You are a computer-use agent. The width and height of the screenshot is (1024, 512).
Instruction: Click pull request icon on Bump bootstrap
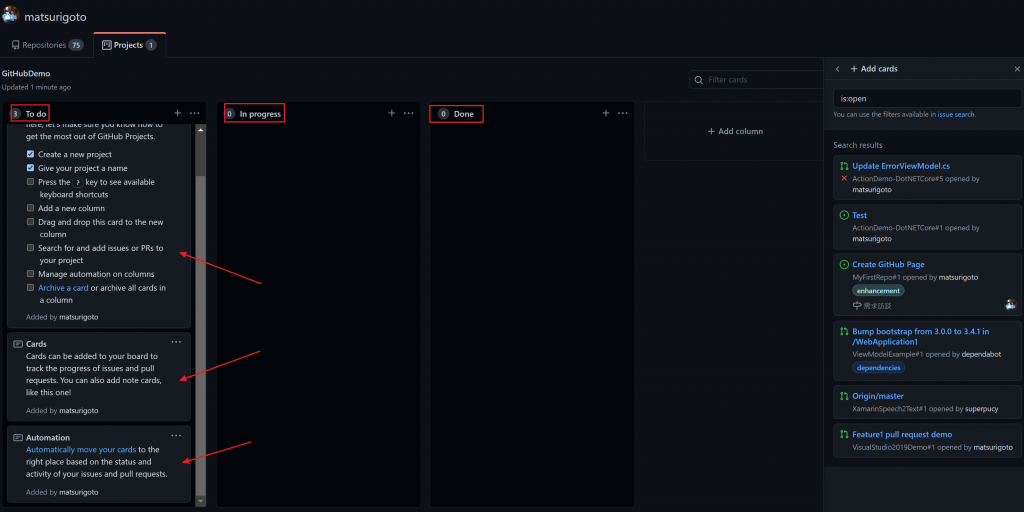(x=844, y=331)
